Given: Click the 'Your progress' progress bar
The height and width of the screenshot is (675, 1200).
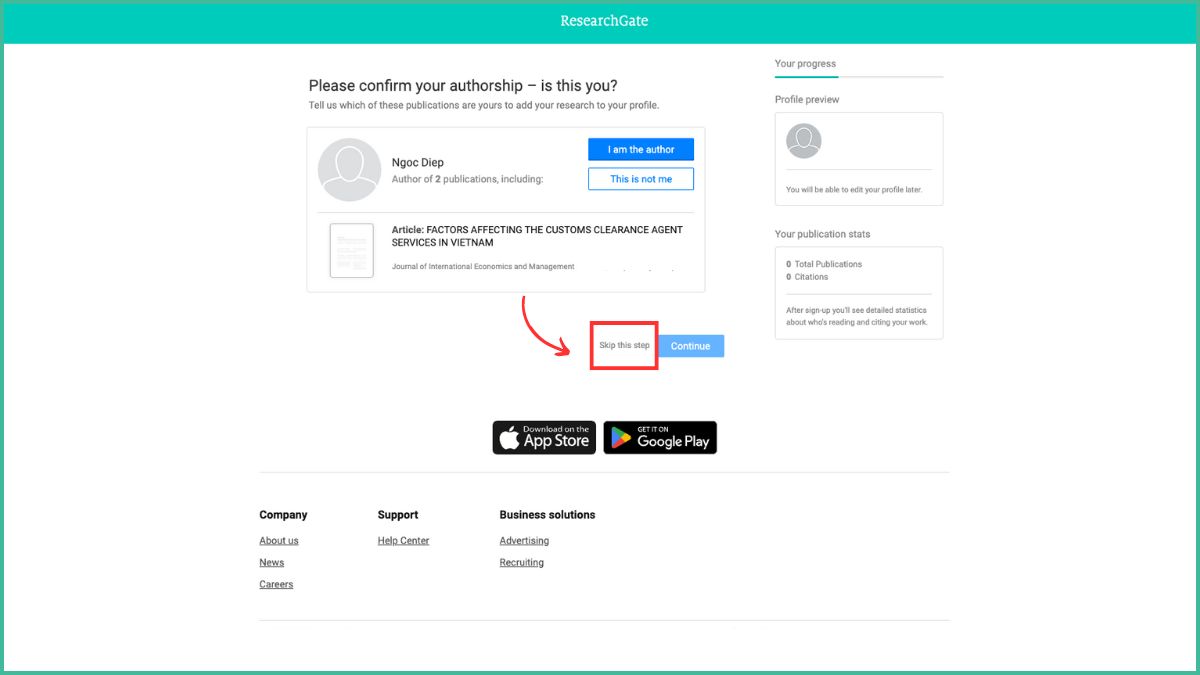Looking at the screenshot, I should [x=859, y=76].
